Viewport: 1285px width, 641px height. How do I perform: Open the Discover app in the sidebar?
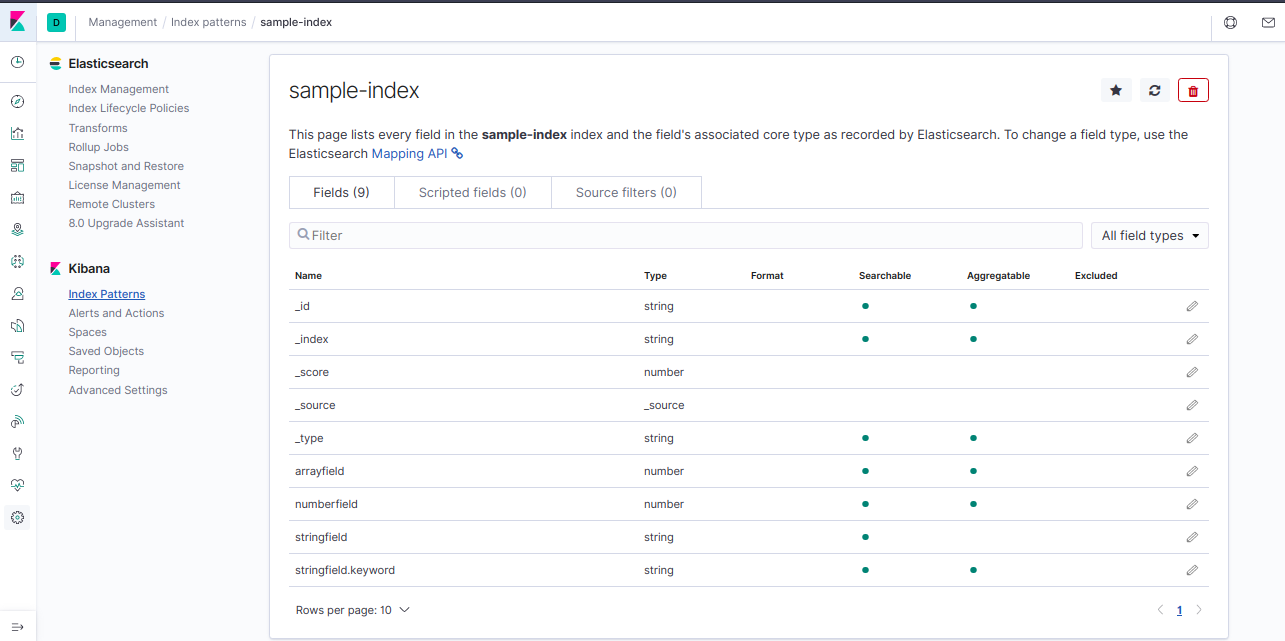tap(17, 101)
